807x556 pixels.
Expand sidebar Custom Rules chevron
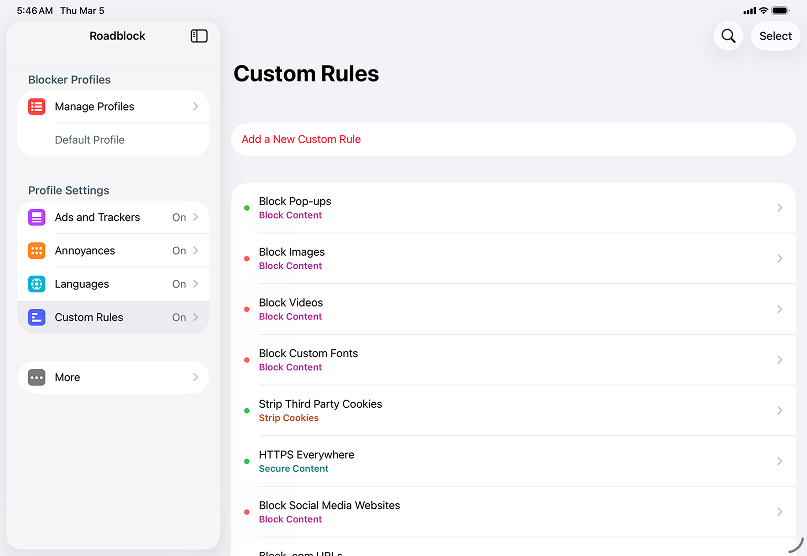(196, 317)
